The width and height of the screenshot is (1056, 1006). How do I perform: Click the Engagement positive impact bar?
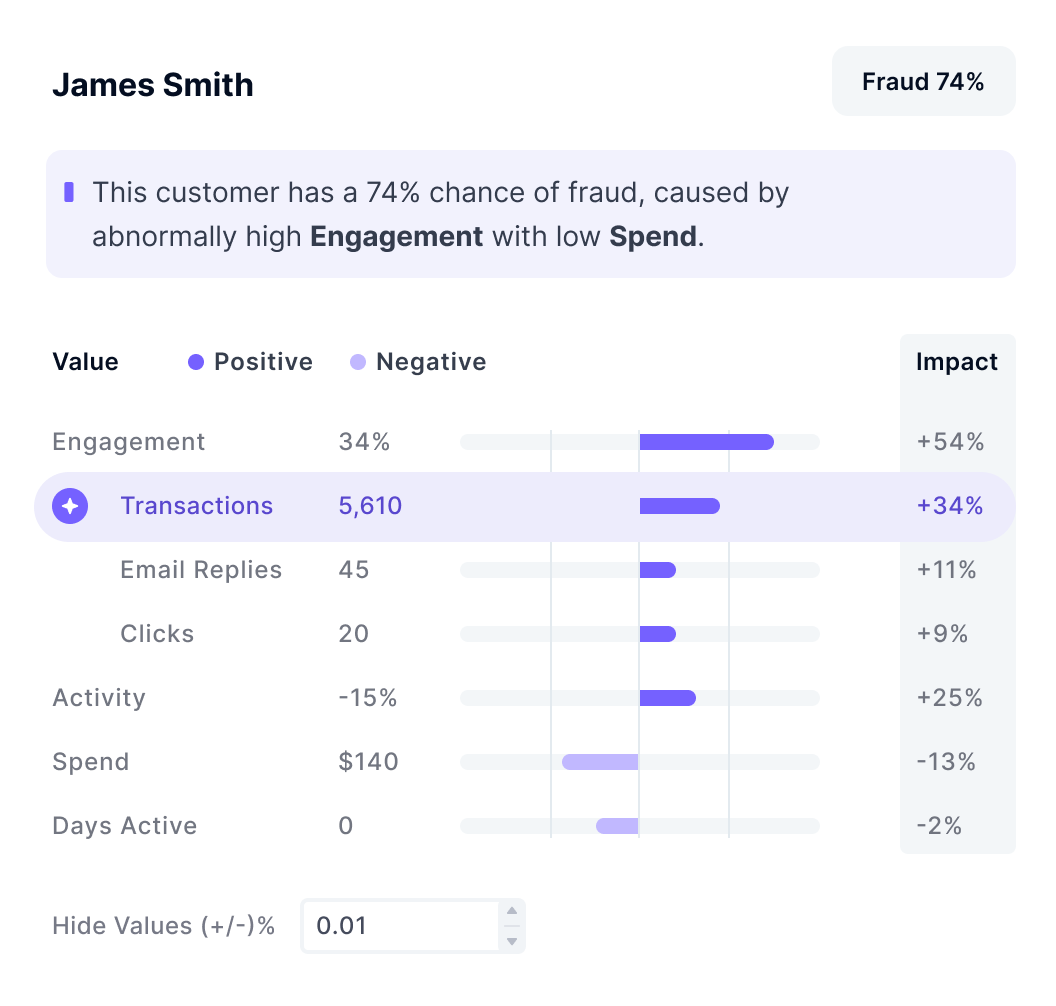(706, 442)
